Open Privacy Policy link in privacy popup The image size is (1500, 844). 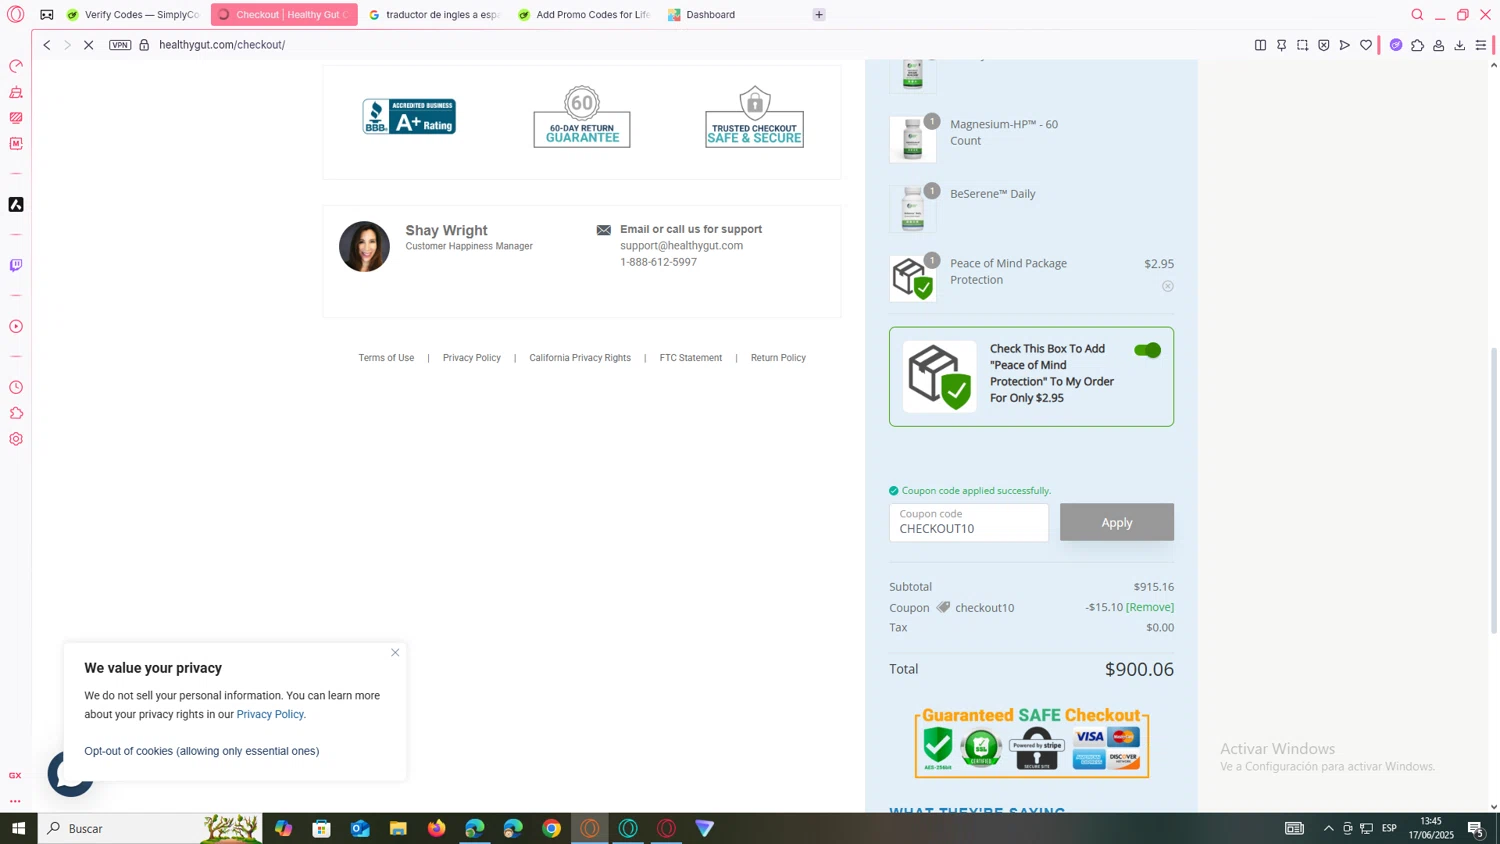pos(270,715)
